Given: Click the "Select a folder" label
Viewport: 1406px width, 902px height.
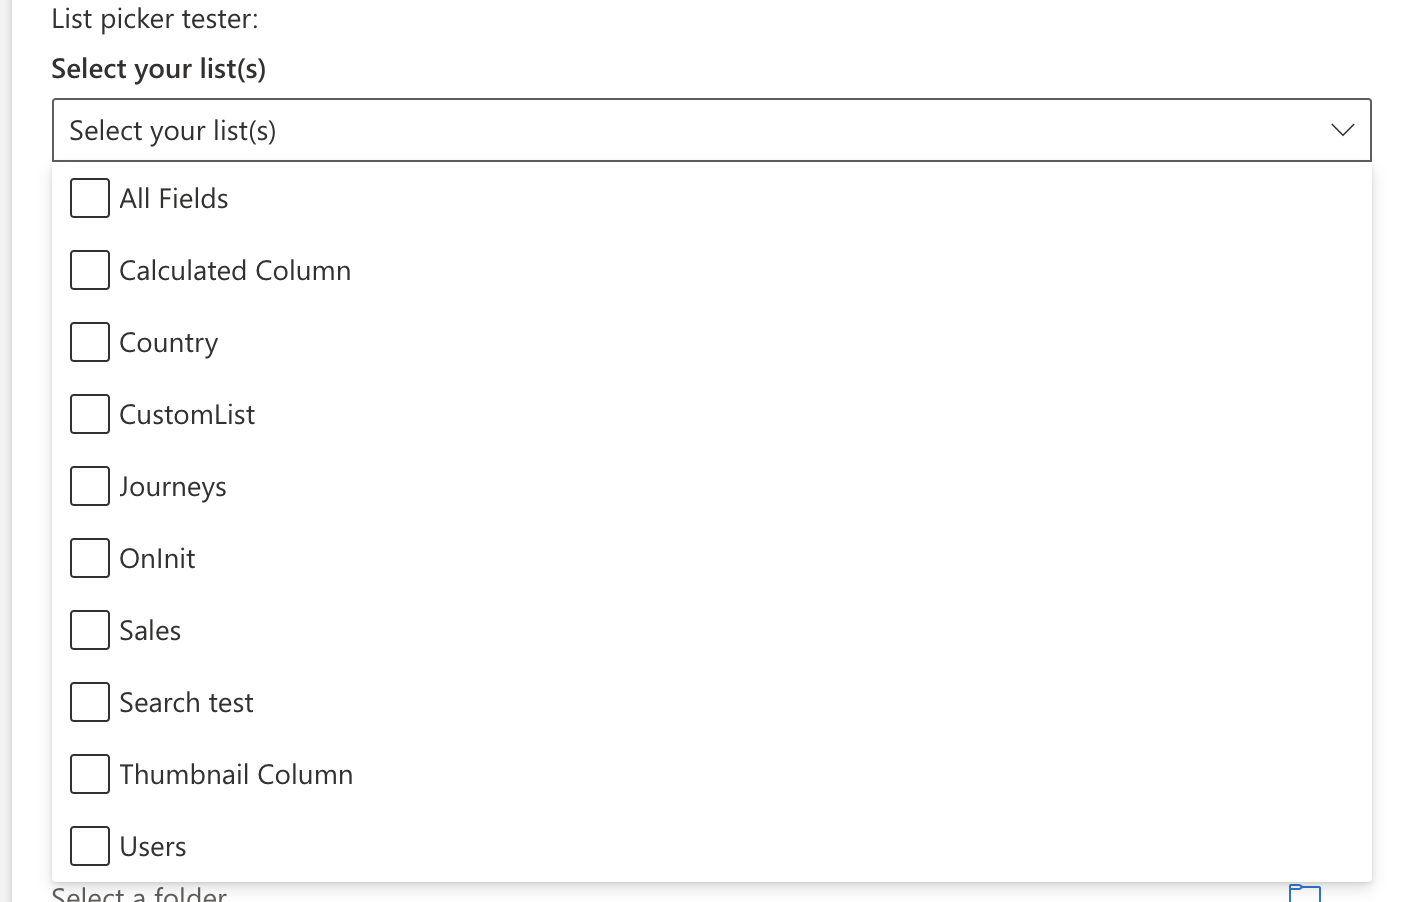Looking at the screenshot, I should point(138,893).
